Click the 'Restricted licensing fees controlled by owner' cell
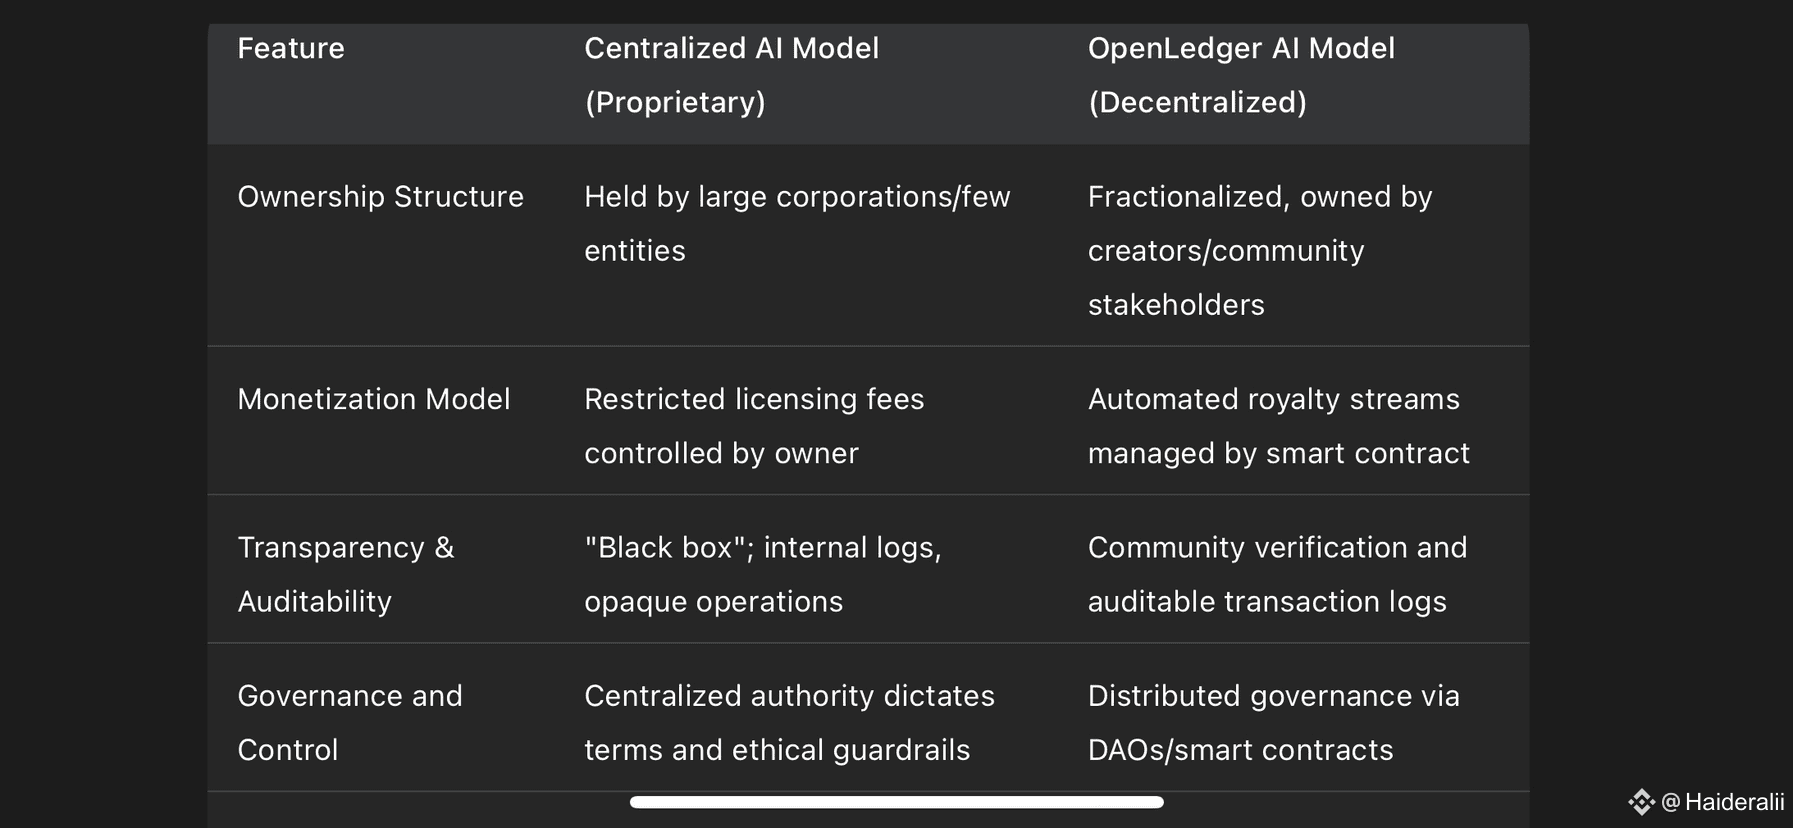1793x828 pixels. click(x=754, y=426)
